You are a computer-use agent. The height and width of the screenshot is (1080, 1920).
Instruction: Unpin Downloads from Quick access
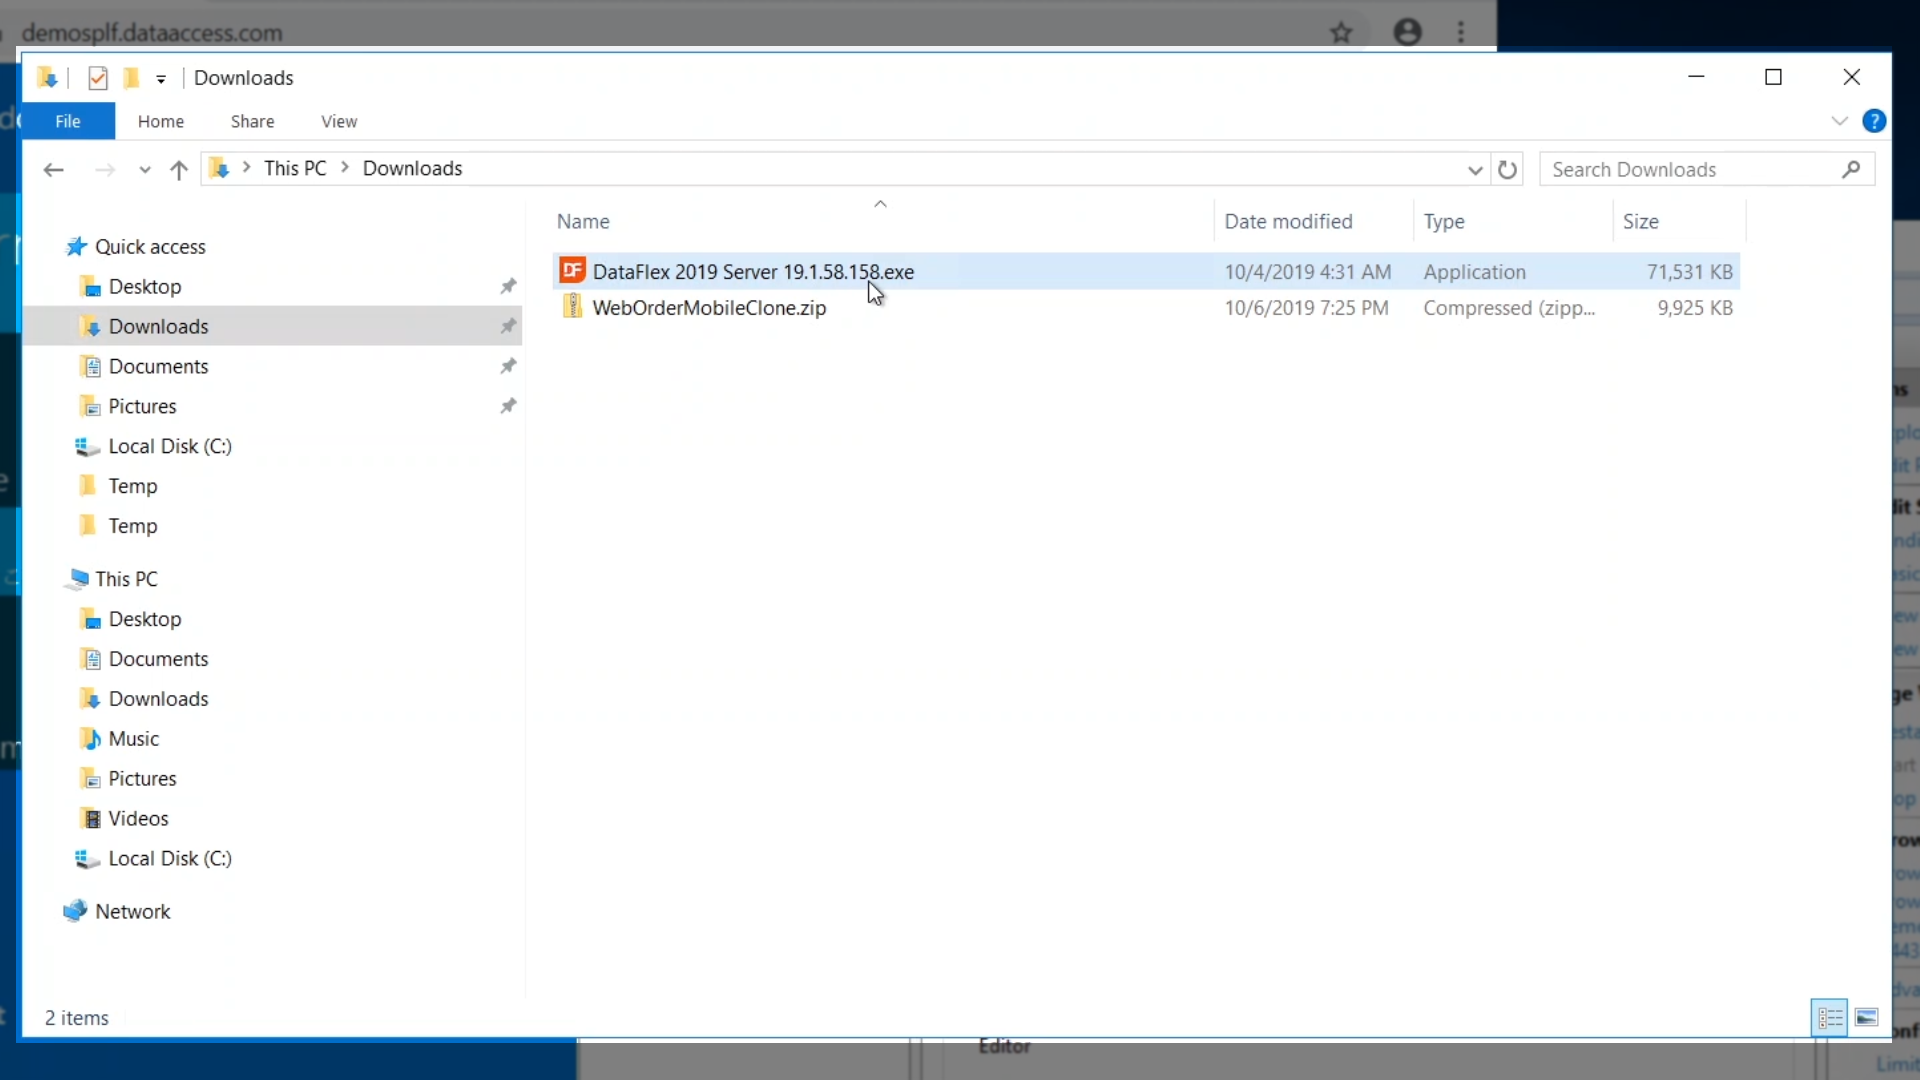tap(508, 326)
